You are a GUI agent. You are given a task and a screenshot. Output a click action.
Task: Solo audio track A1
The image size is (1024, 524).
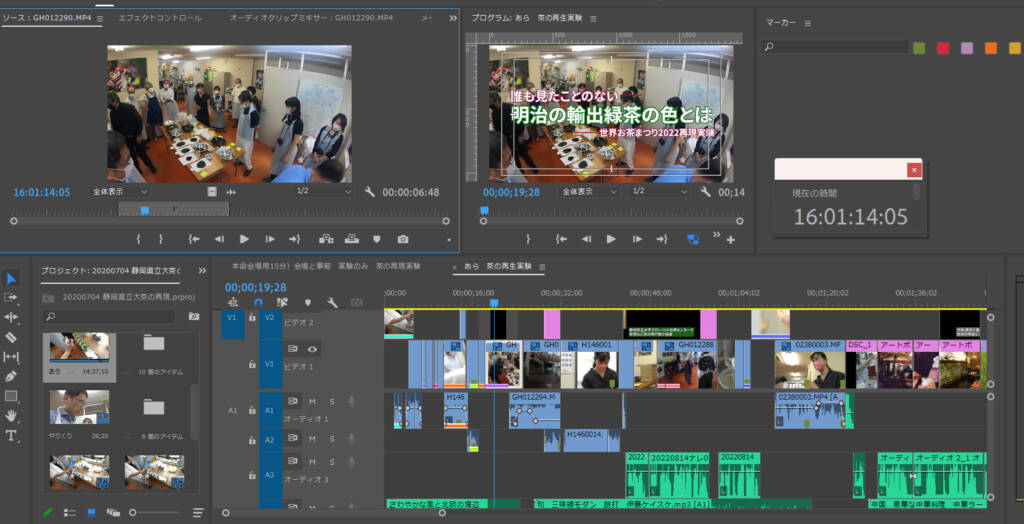click(x=332, y=401)
